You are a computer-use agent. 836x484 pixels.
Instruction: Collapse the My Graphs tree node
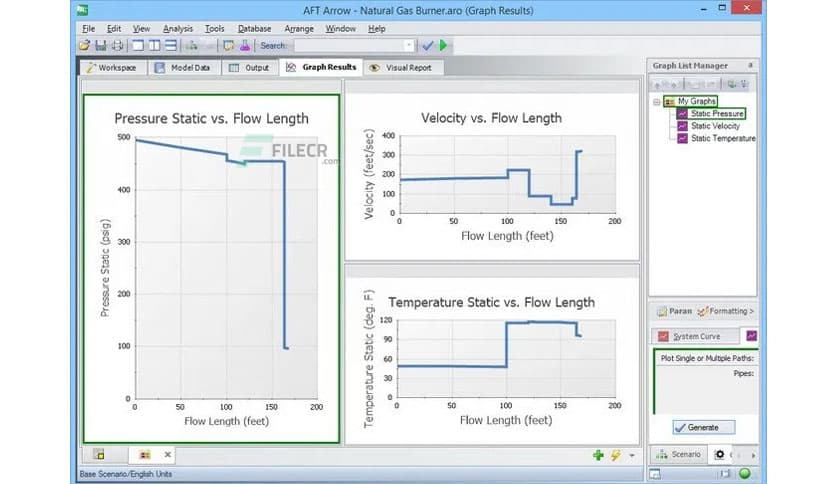pos(657,101)
